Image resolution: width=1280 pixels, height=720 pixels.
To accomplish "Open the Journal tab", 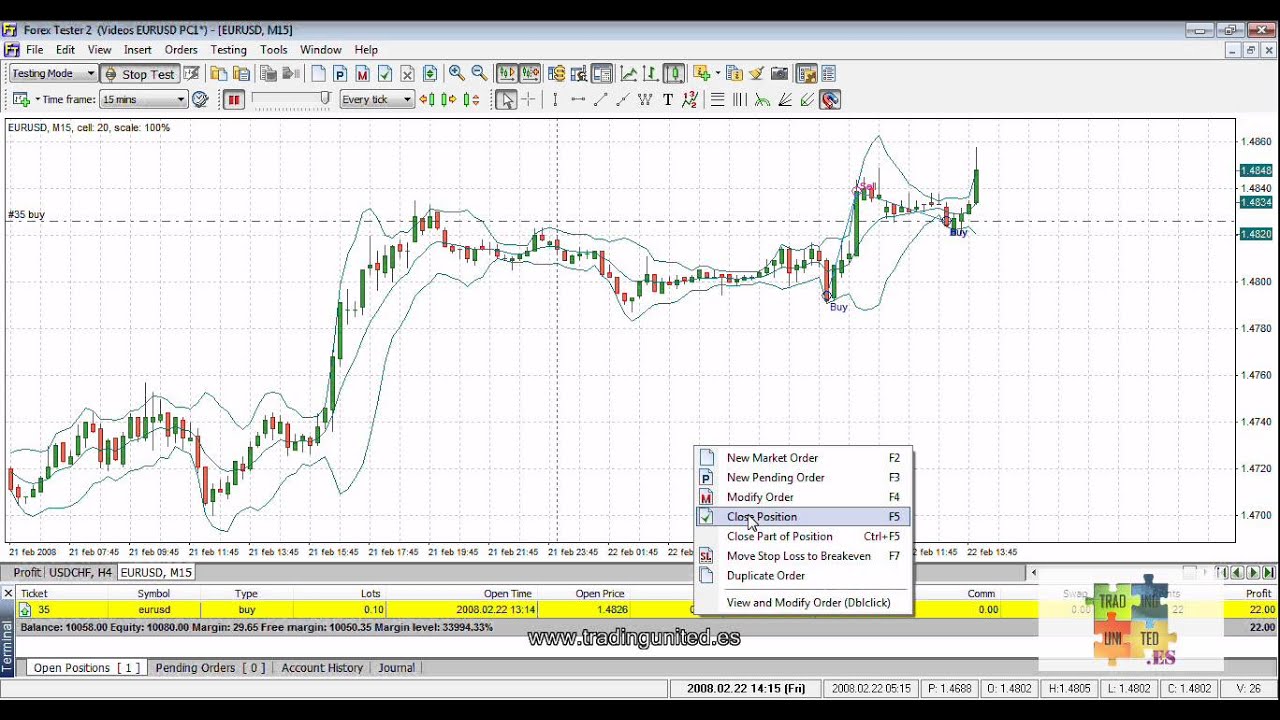I will [396, 668].
